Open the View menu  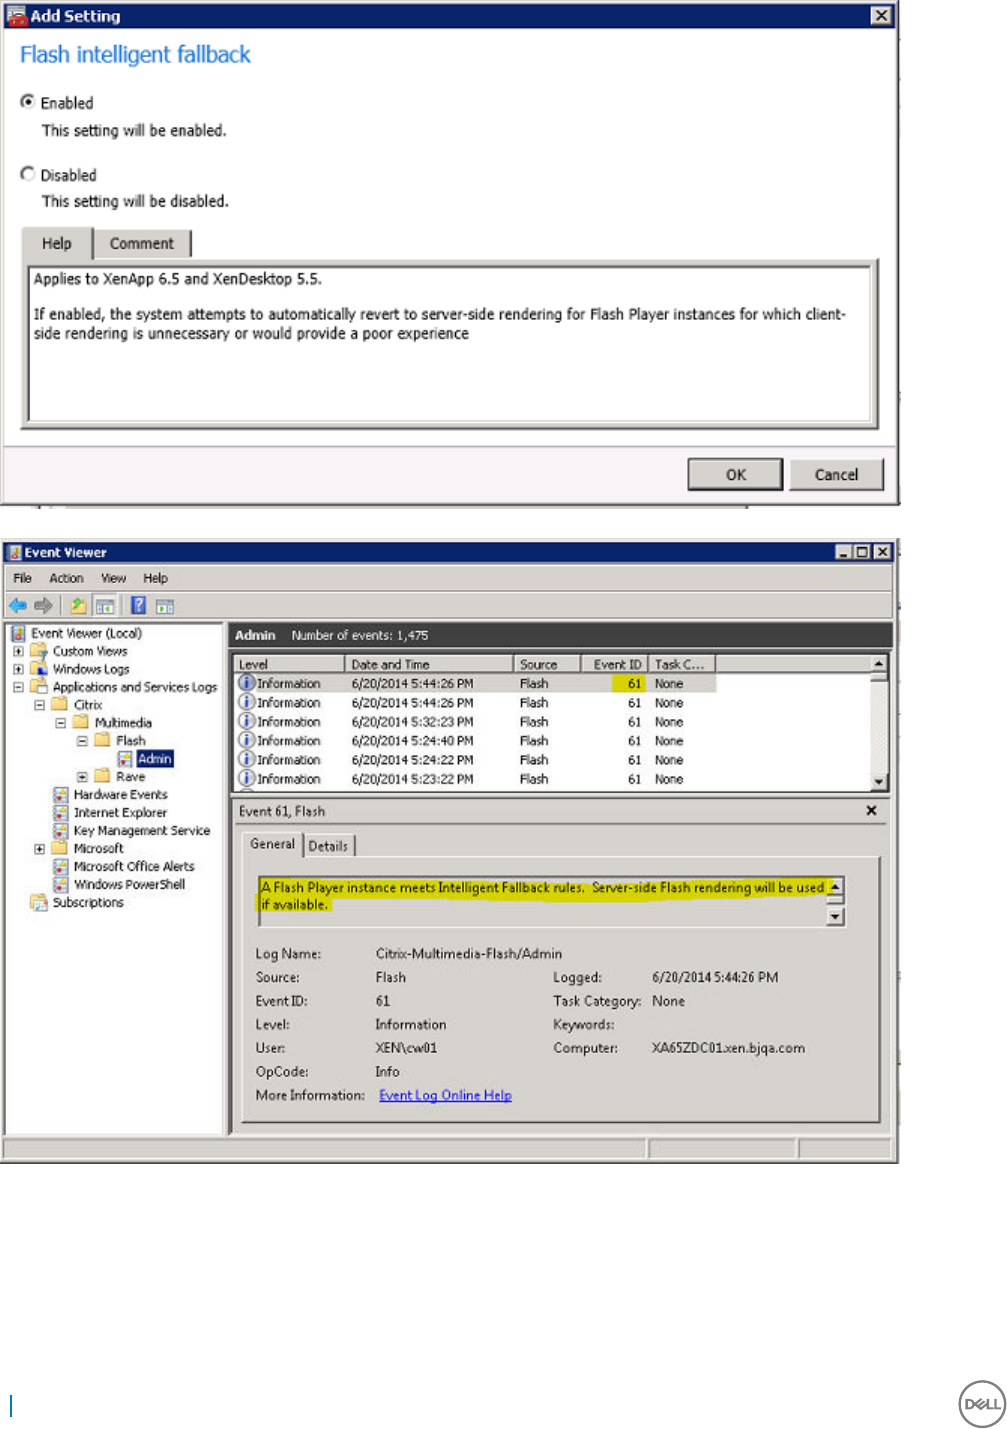(113, 578)
